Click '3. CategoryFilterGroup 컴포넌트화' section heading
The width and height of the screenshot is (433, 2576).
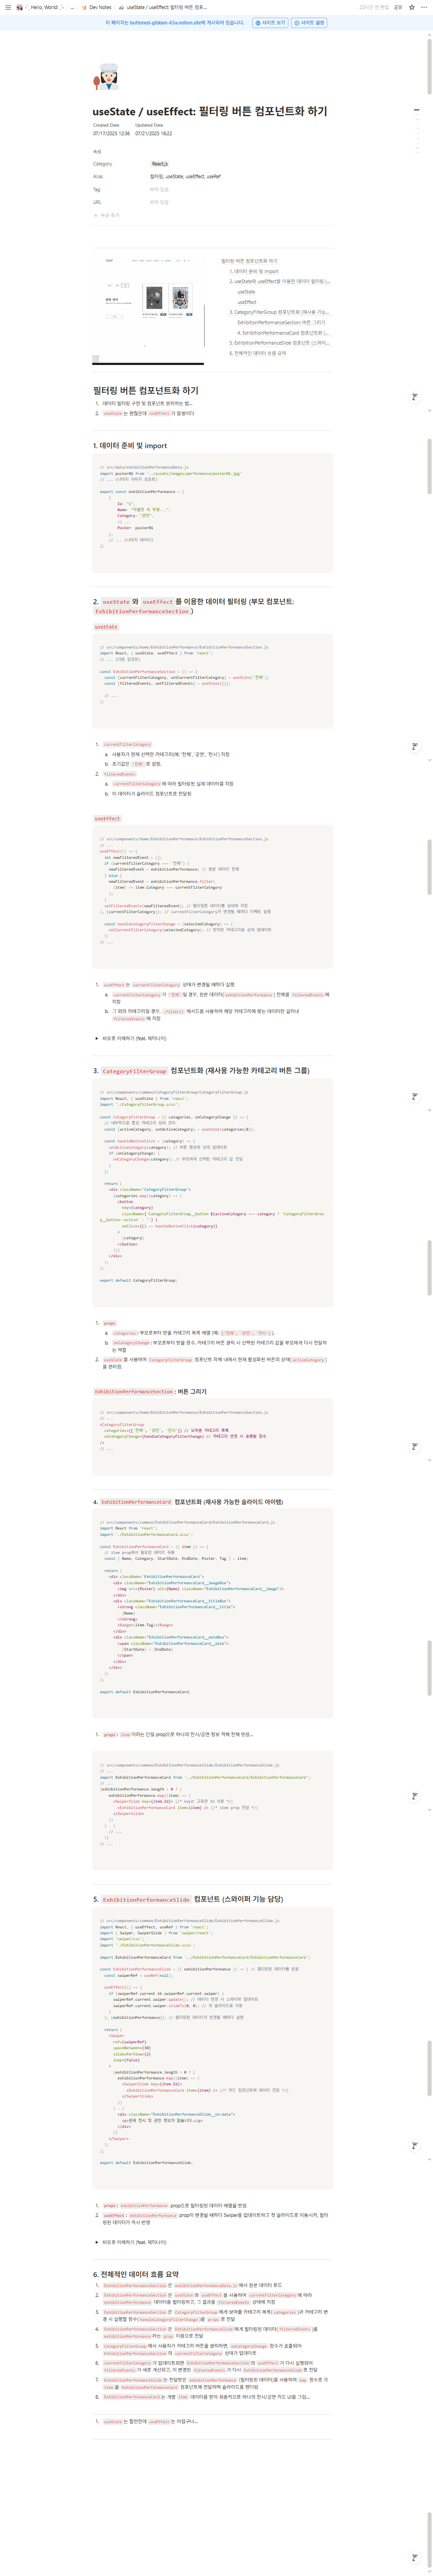tap(201, 1070)
